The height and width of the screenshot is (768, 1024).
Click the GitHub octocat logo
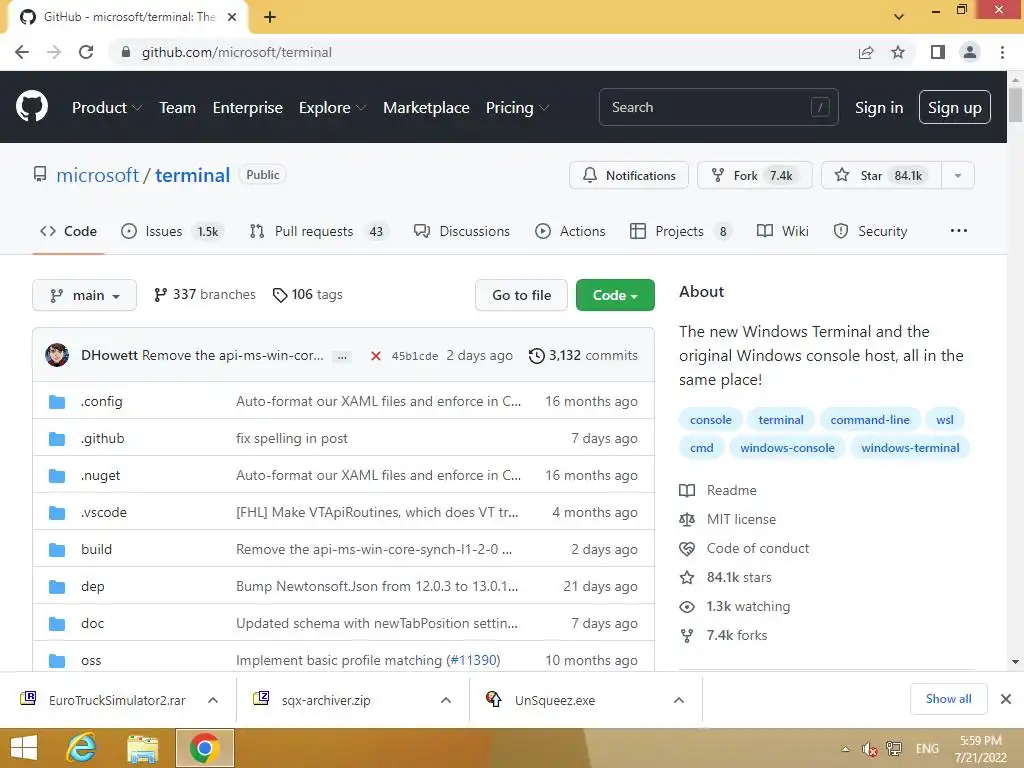[31, 107]
